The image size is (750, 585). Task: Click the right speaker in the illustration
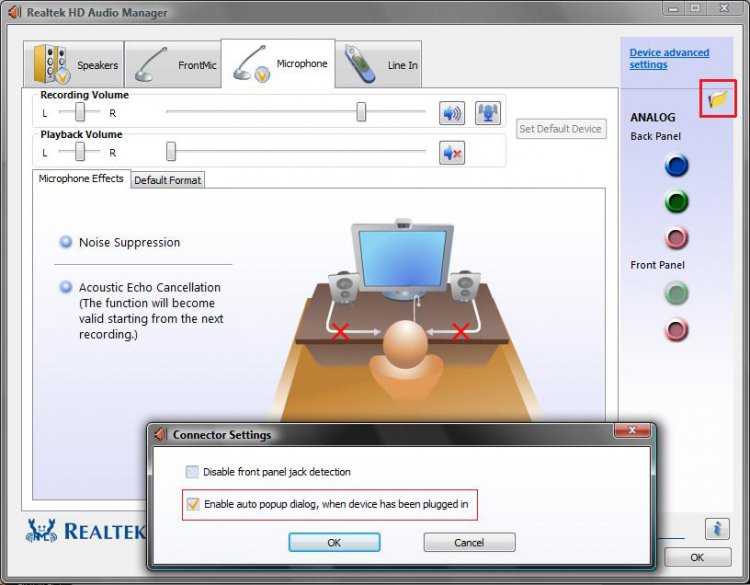tap(464, 287)
